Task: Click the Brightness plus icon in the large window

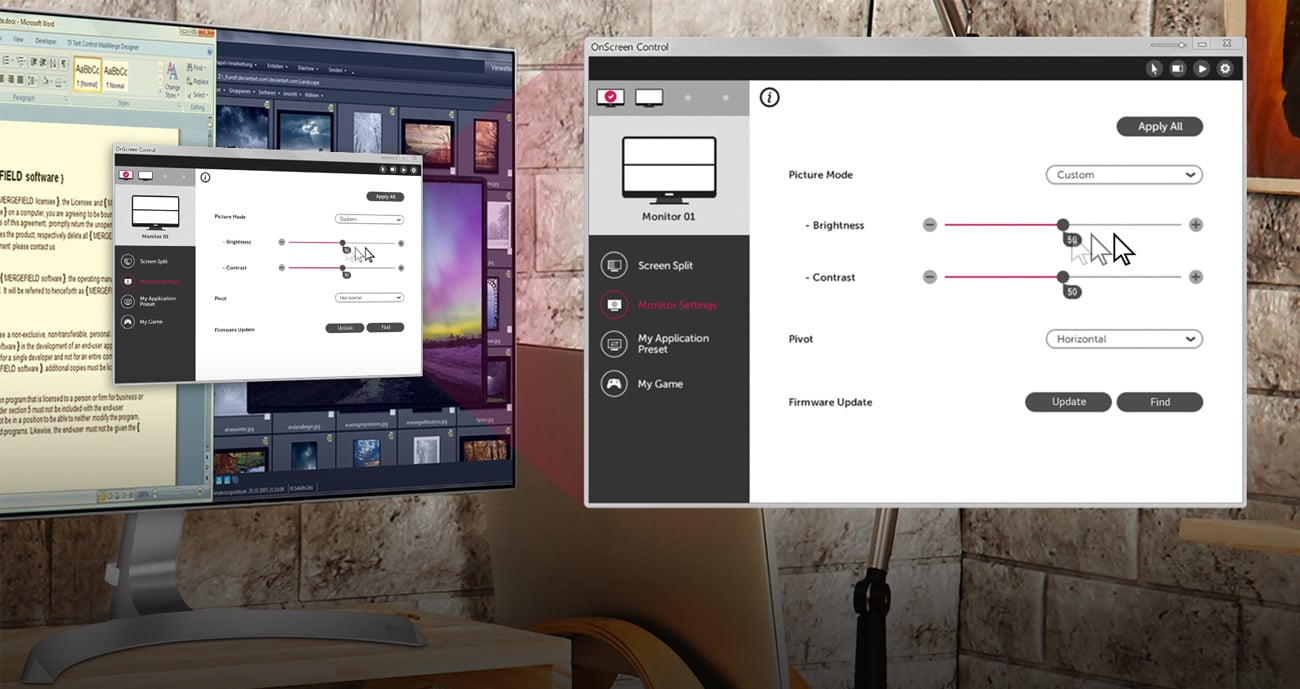Action: pyautogui.click(x=1196, y=225)
